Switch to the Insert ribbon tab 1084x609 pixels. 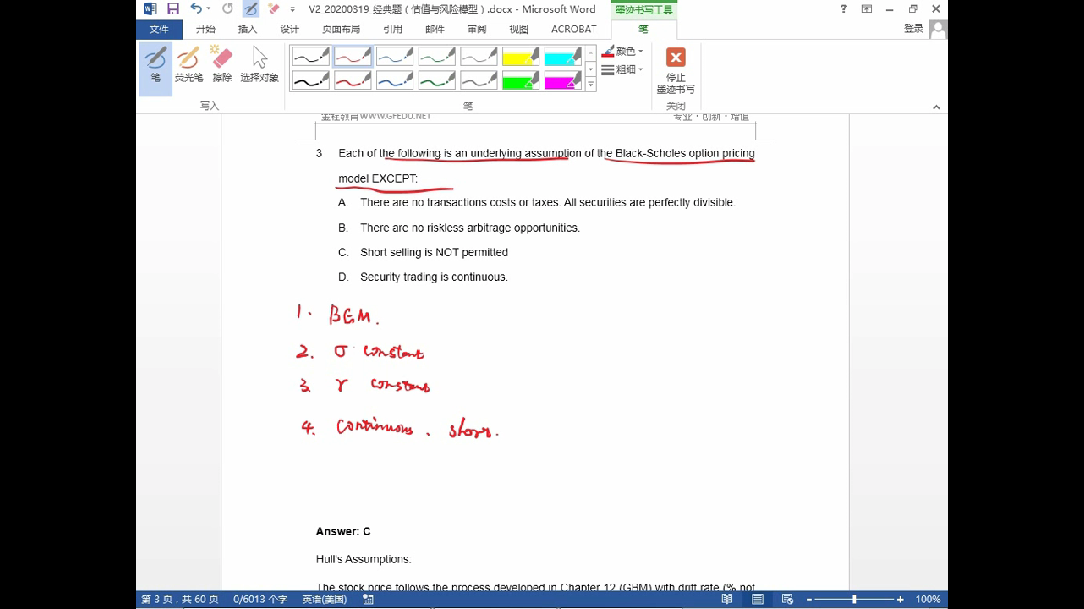pyautogui.click(x=247, y=29)
